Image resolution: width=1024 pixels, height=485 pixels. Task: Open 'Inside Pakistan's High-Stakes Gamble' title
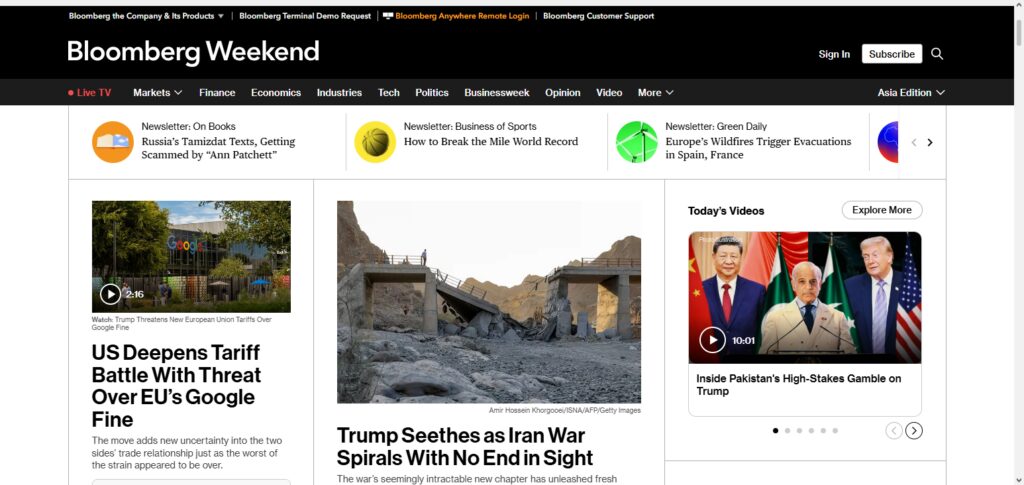pos(799,384)
